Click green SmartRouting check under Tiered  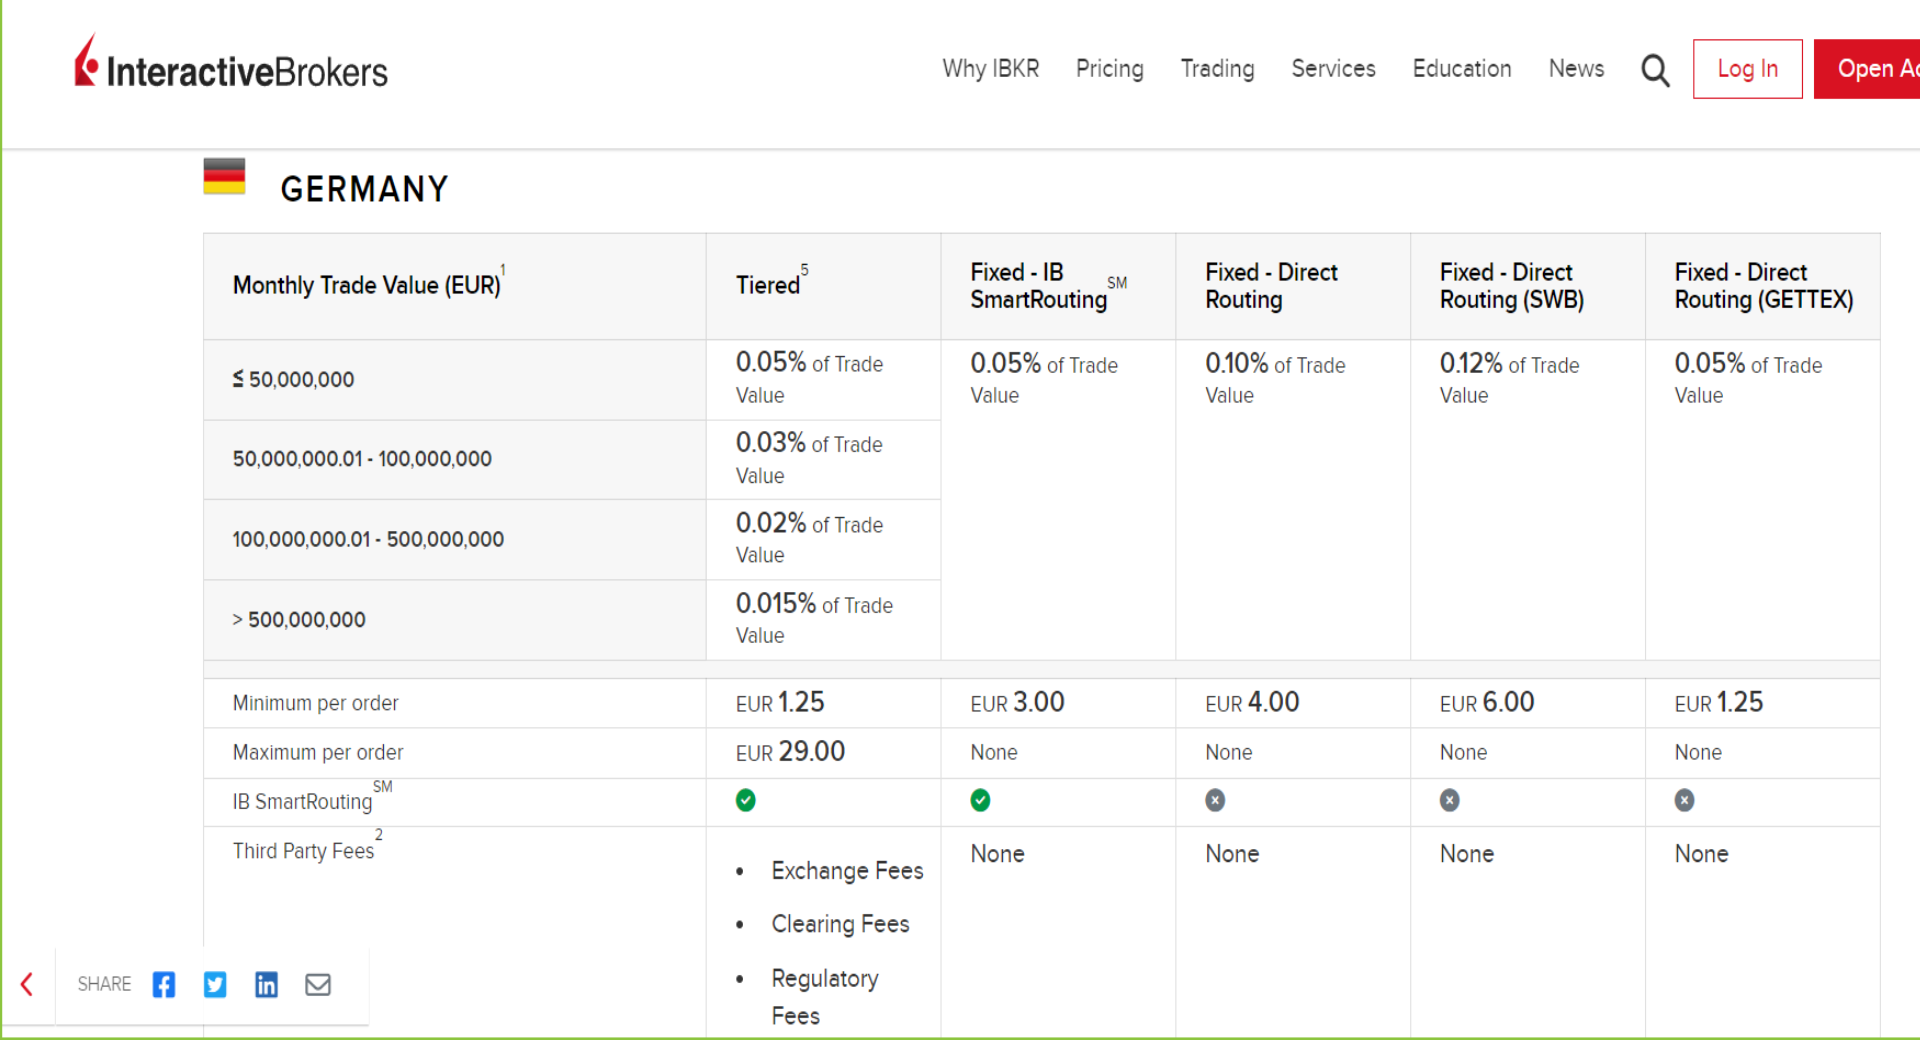point(746,800)
